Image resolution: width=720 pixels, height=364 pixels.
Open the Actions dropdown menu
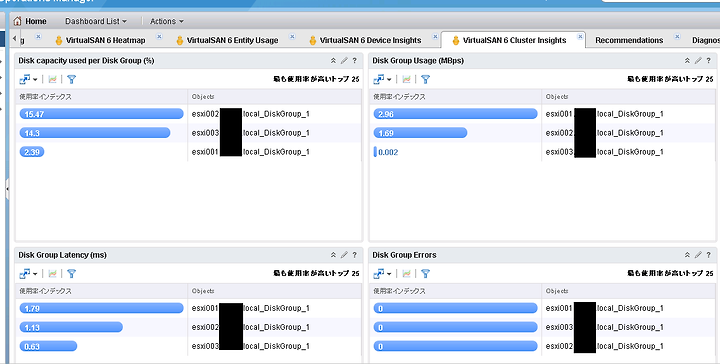tap(167, 21)
